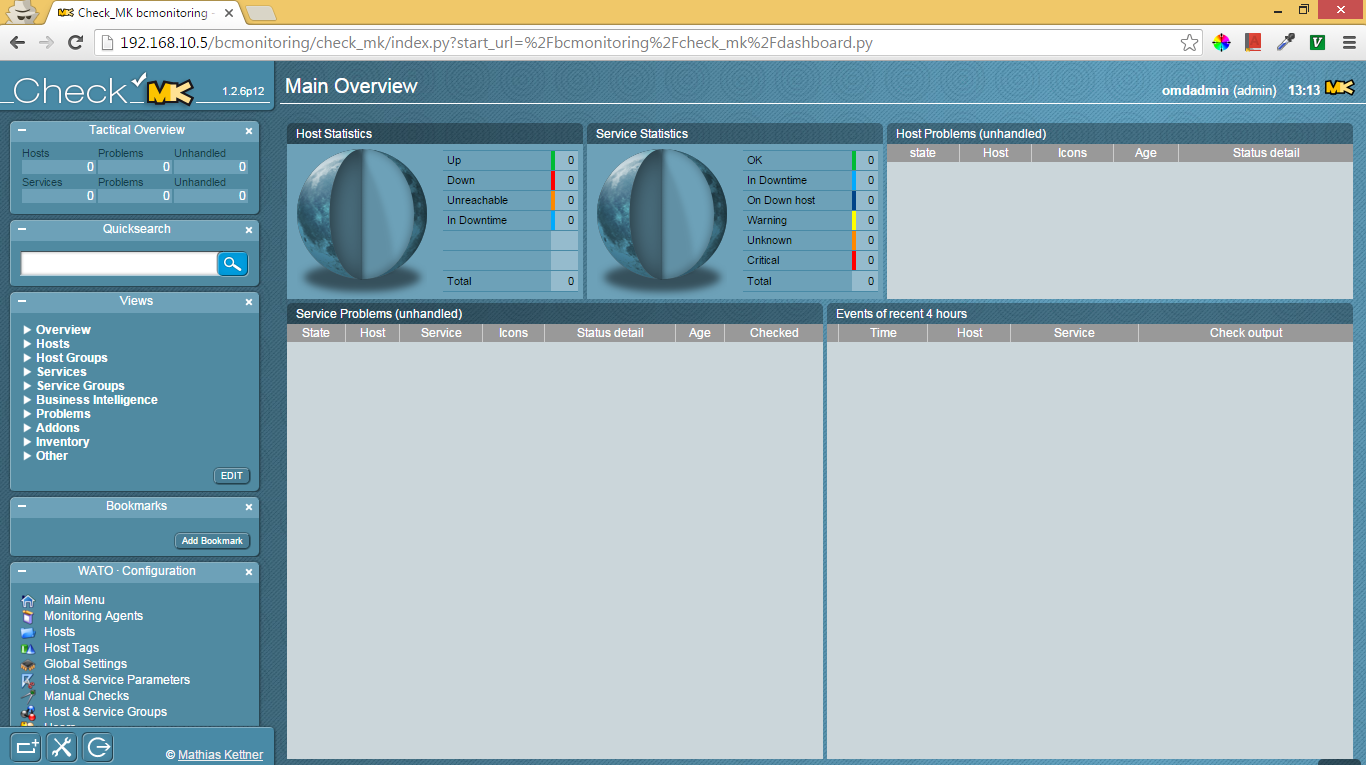Click the Quicksearch magnifier button

(x=232, y=264)
